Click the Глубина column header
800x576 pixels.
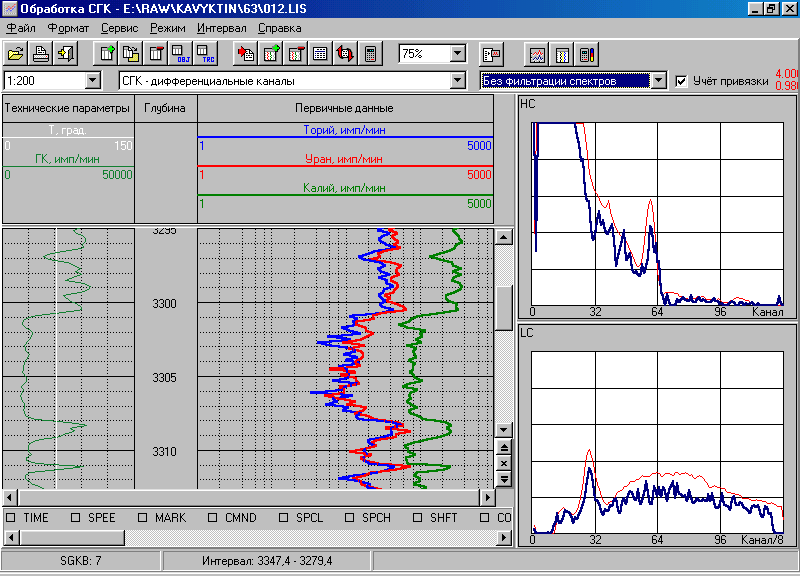point(165,108)
